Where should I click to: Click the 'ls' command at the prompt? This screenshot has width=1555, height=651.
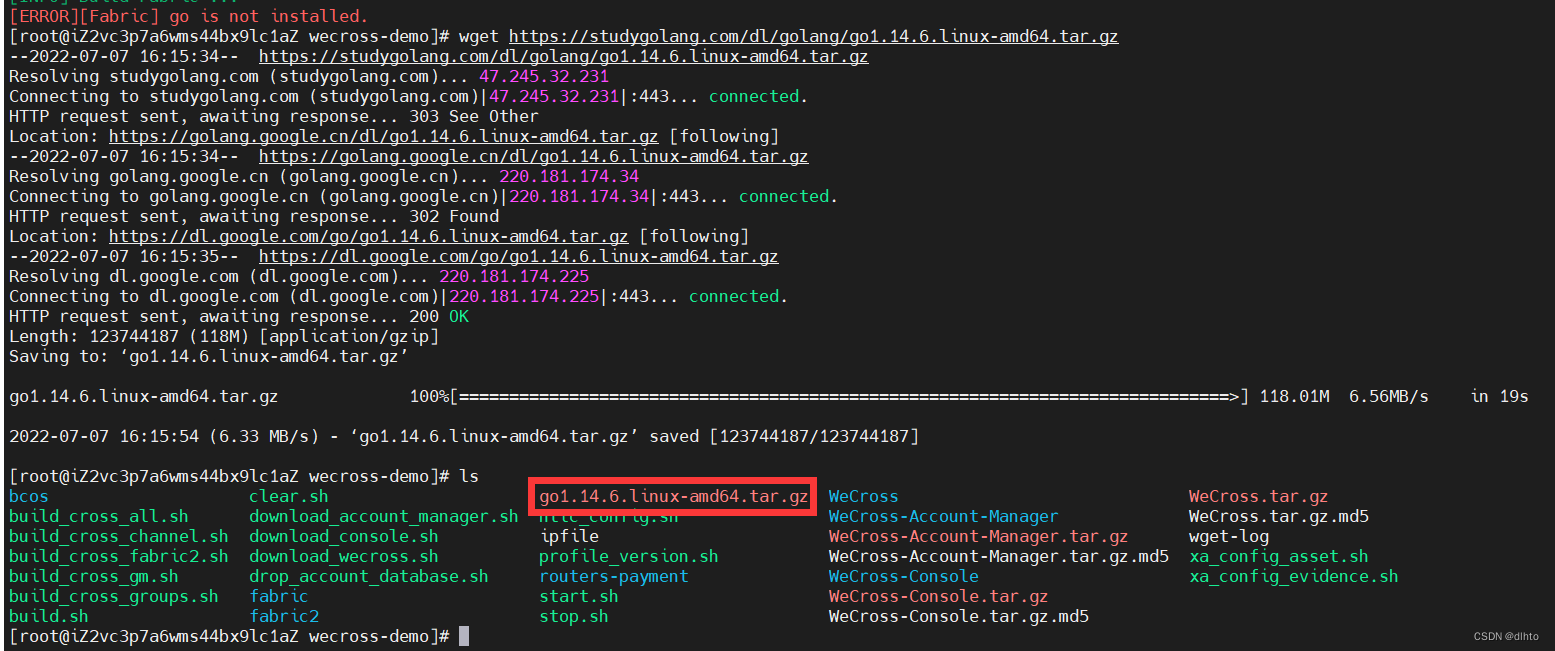click(x=469, y=477)
